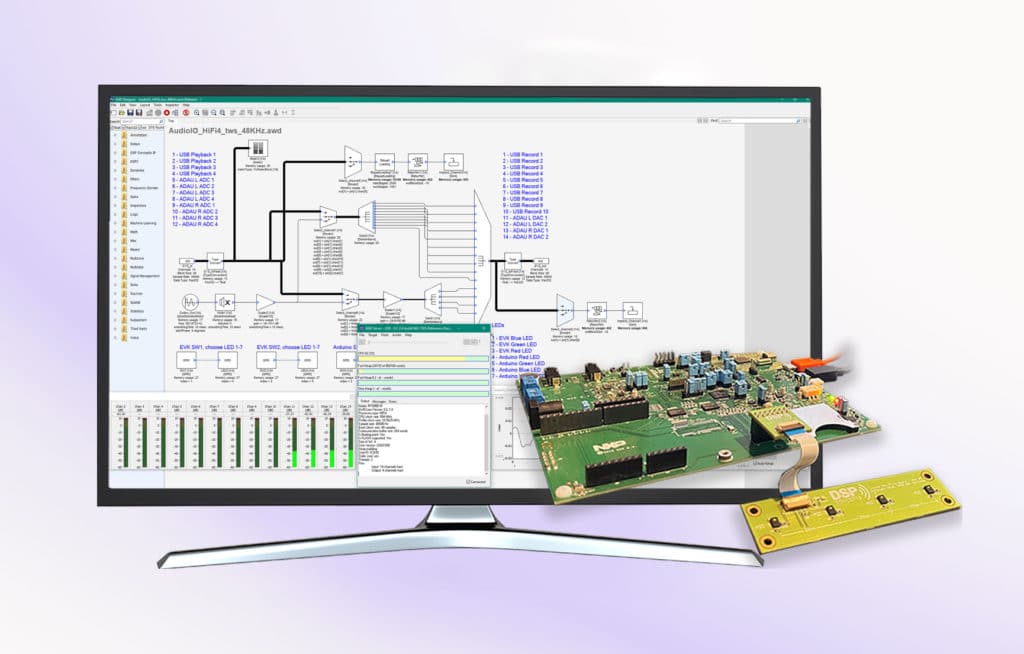The image size is (1024, 654).
Task: Switch to the Errors tab in Server window
Action: (392, 401)
